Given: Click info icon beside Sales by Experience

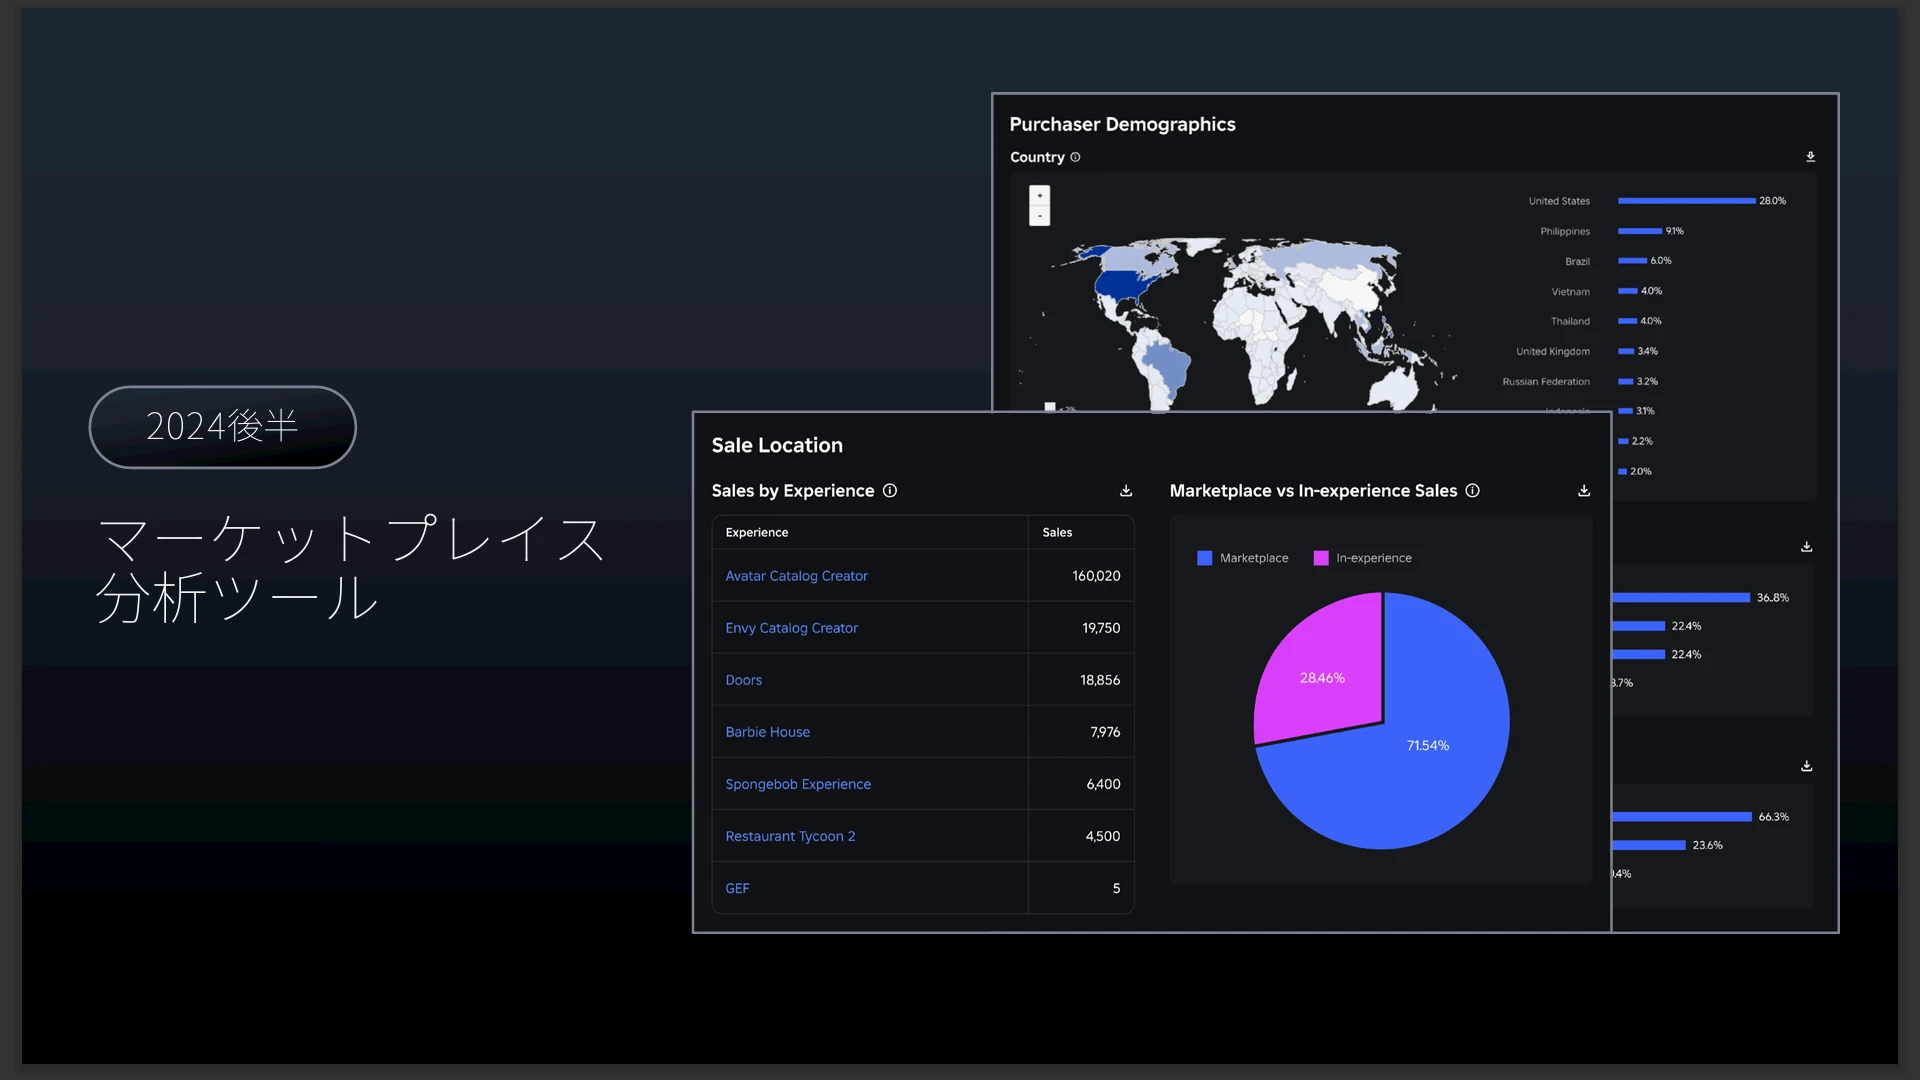Looking at the screenshot, I should (x=890, y=491).
